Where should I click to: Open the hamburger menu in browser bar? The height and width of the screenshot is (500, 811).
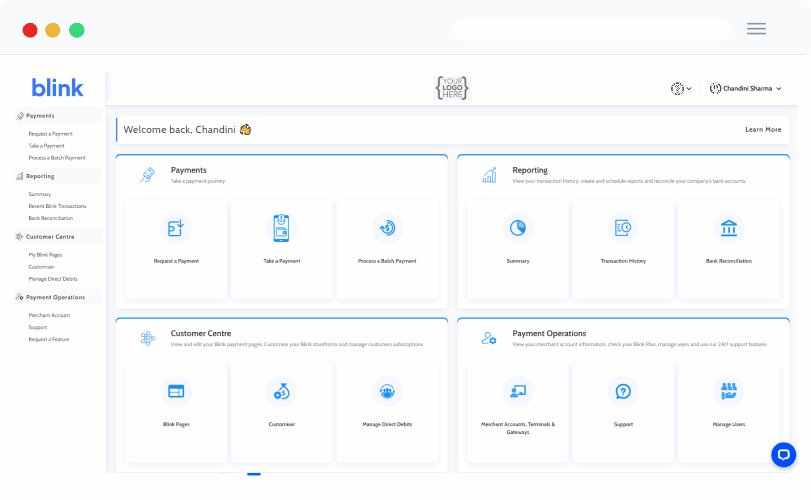tap(756, 29)
